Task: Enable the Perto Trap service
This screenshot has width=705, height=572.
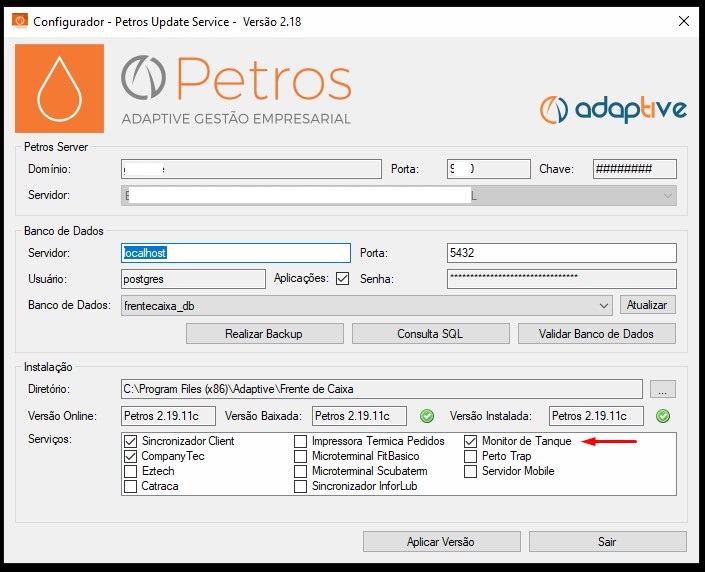Action: 470,456
